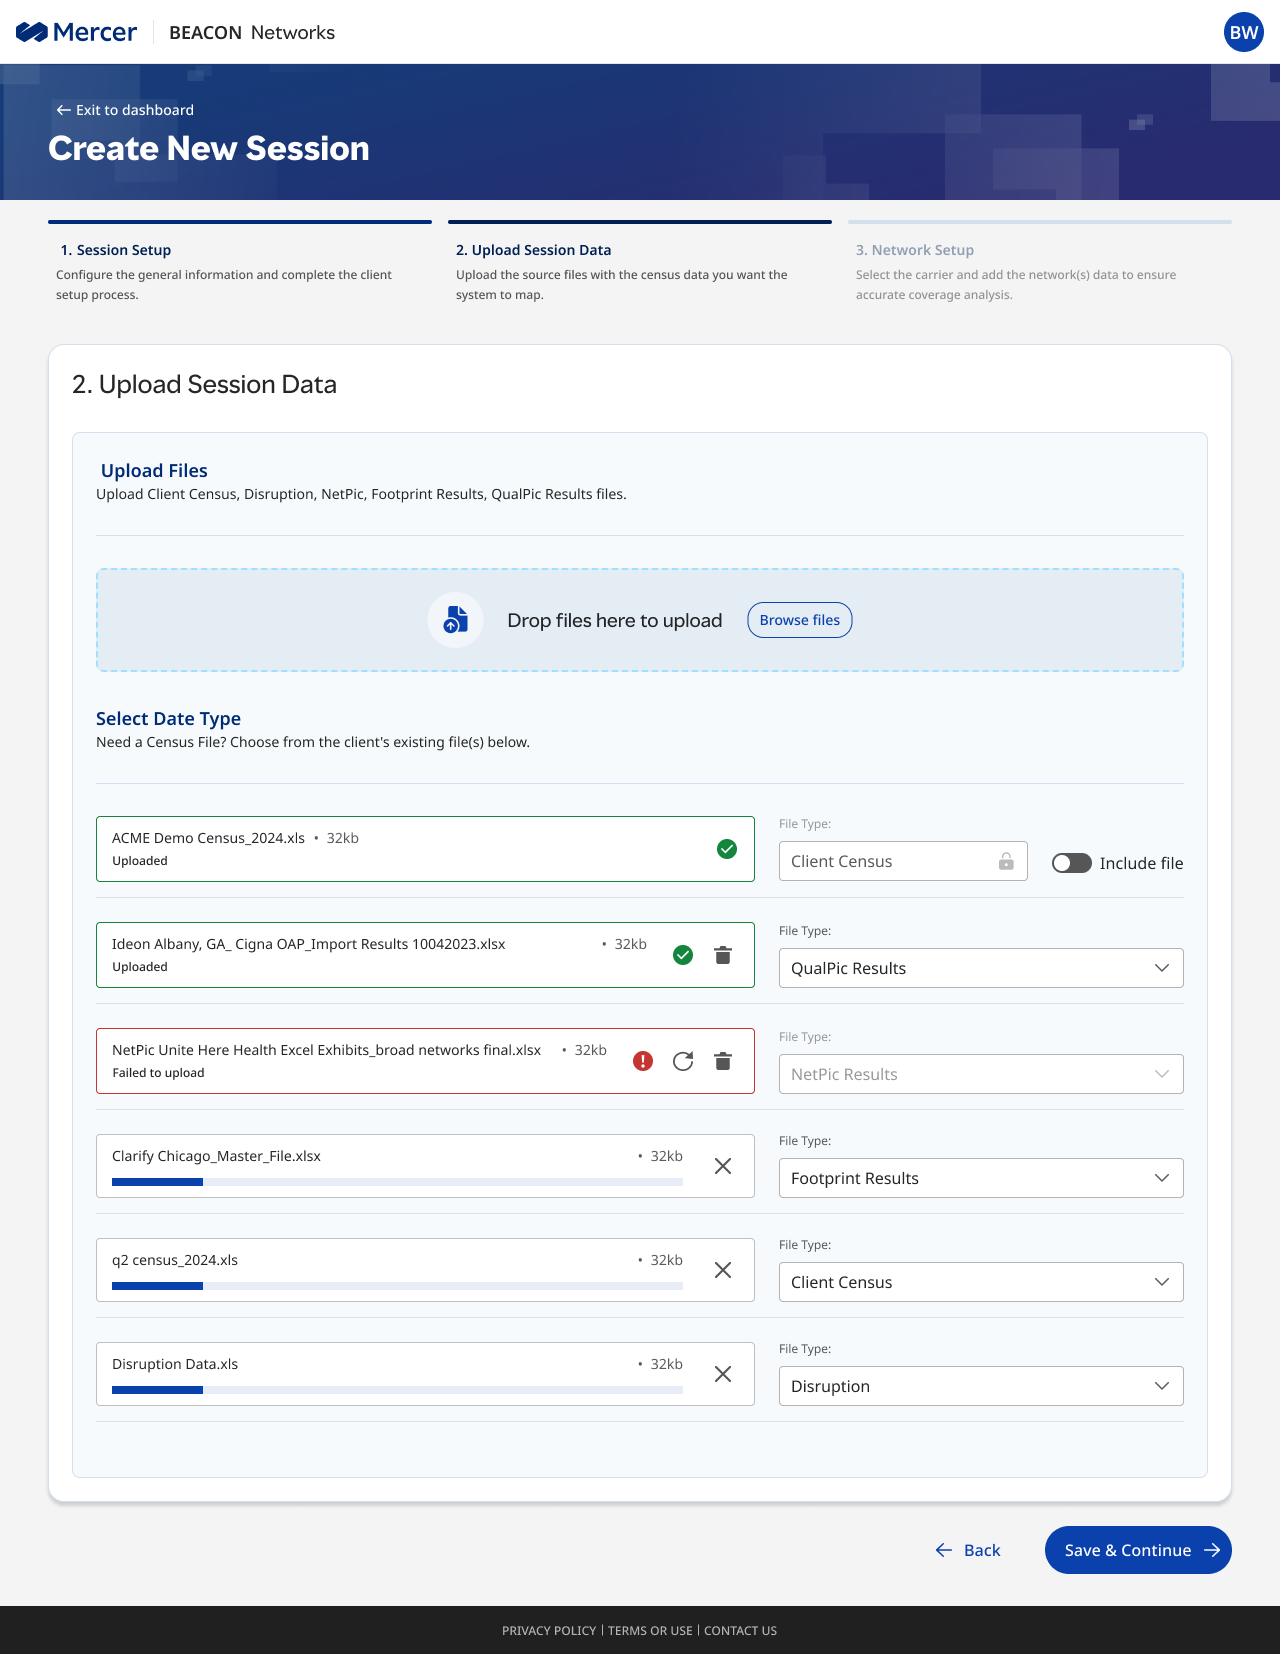Retry upload of the NetPic Unite file
Viewport: 1280px width, 1654px height.
coord(683,1061)
